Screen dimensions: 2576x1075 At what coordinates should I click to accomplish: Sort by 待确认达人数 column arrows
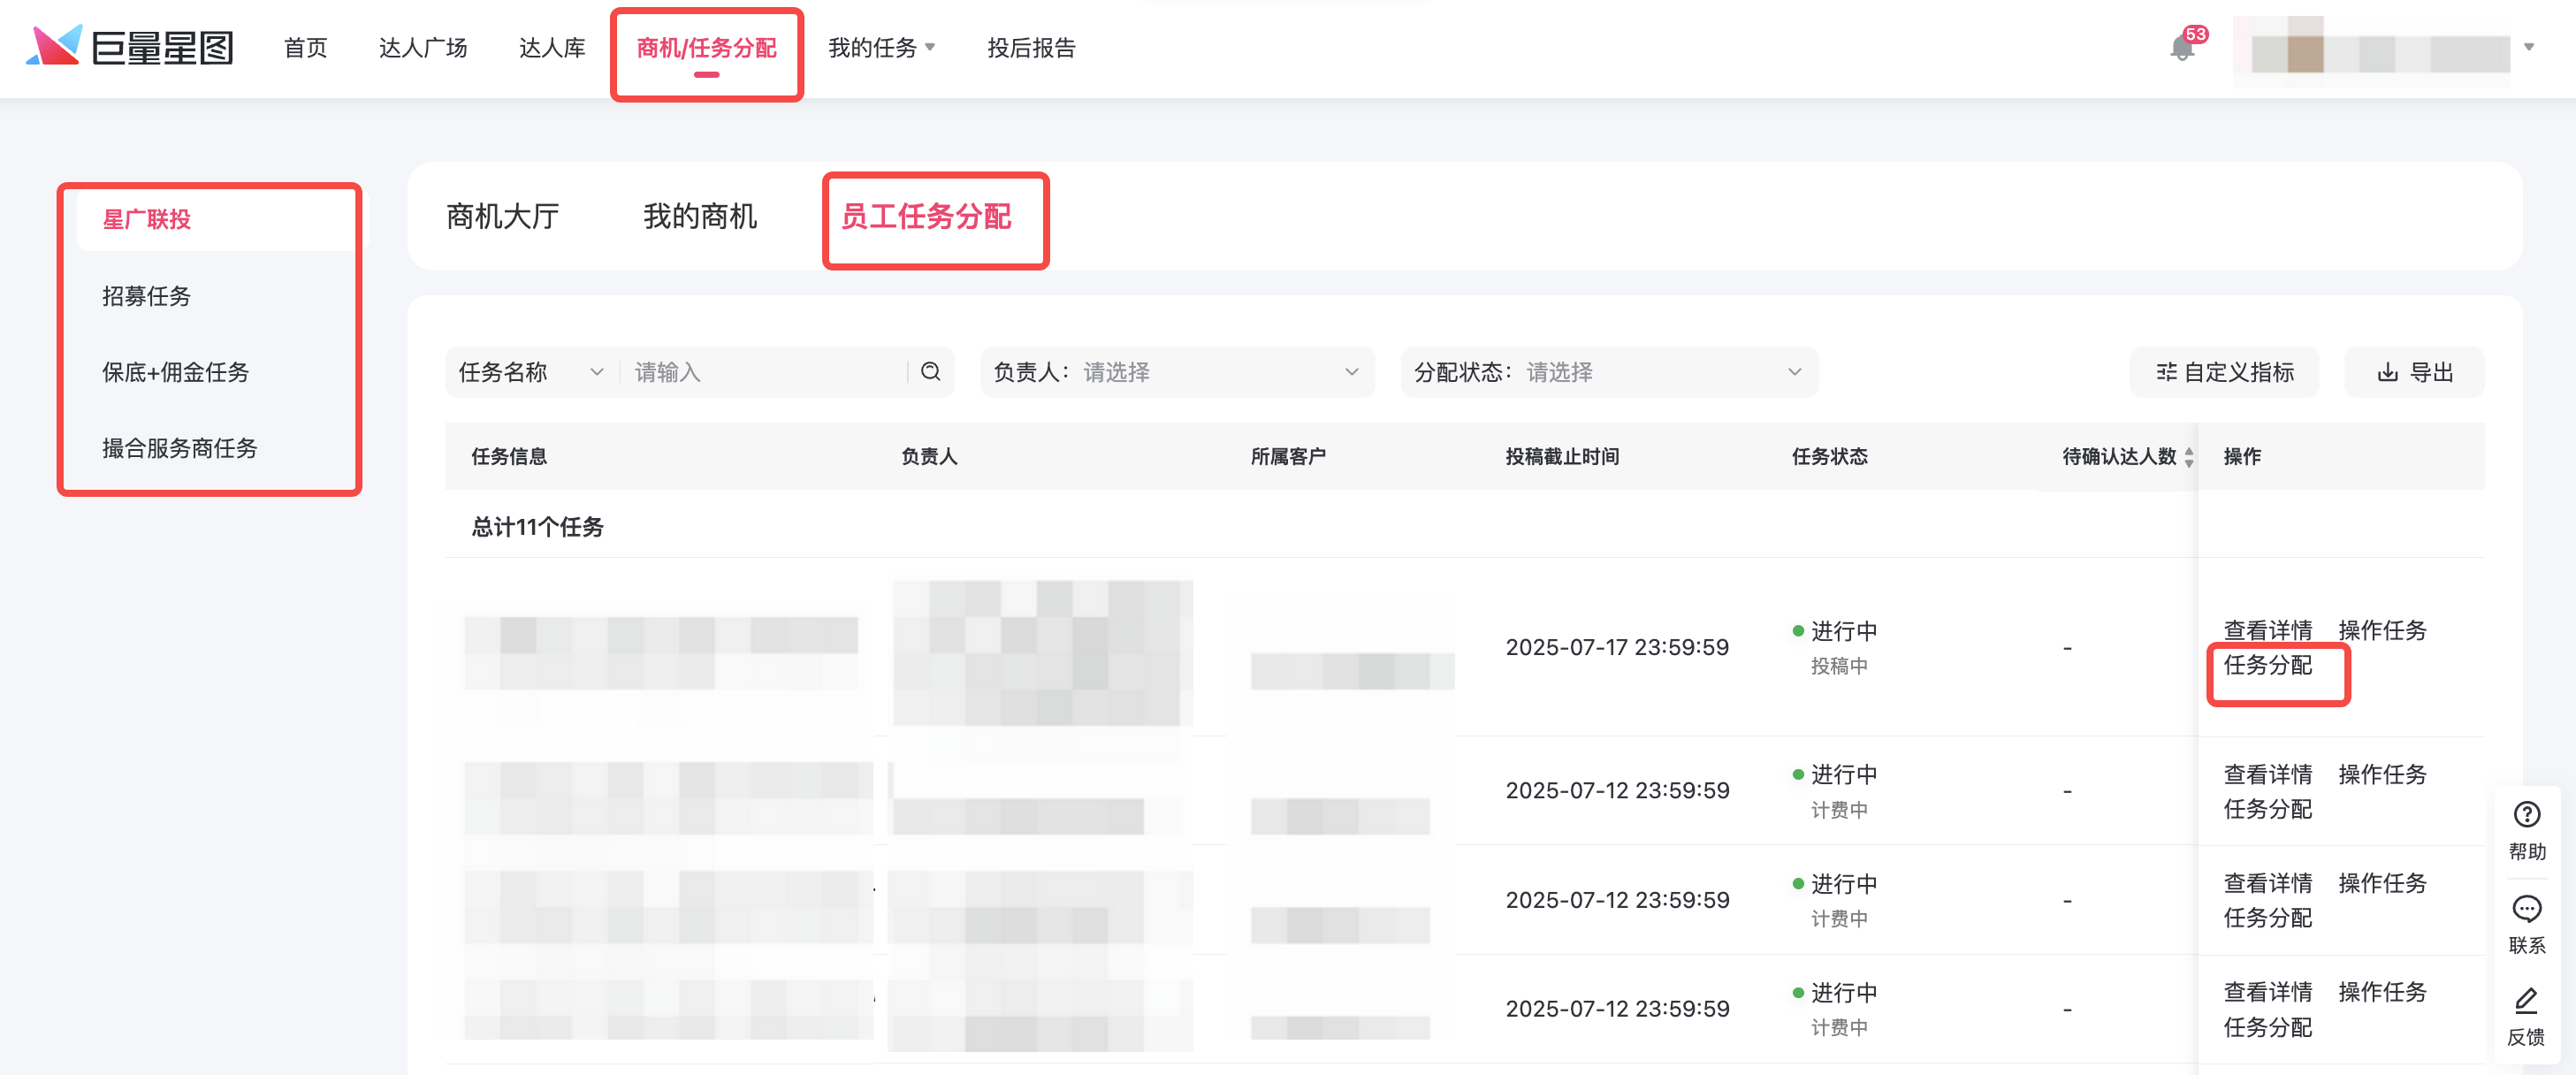click(2189, 456)
